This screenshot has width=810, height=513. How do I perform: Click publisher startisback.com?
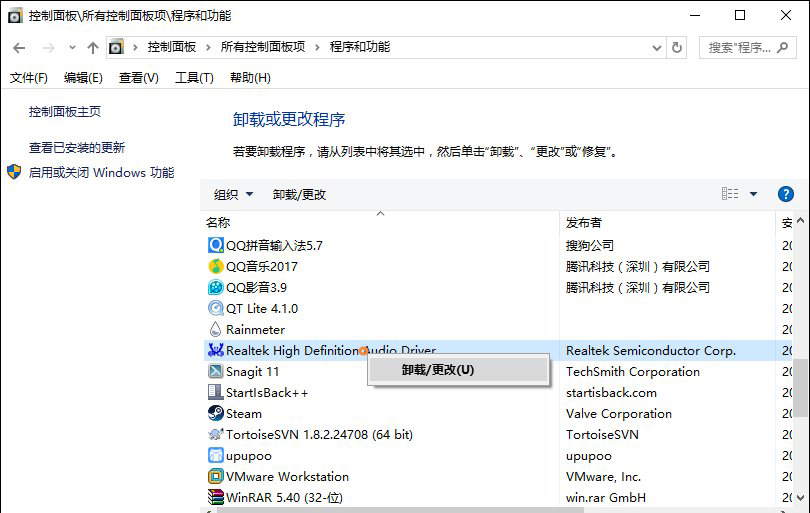click(x=611, y=393)
